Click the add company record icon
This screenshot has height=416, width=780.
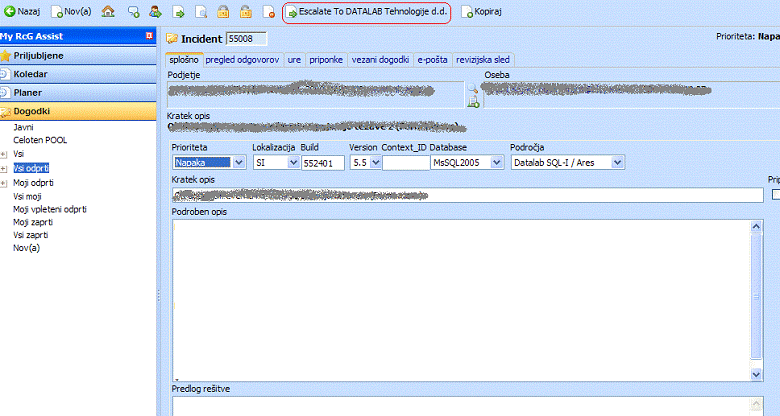click(473, 102)
